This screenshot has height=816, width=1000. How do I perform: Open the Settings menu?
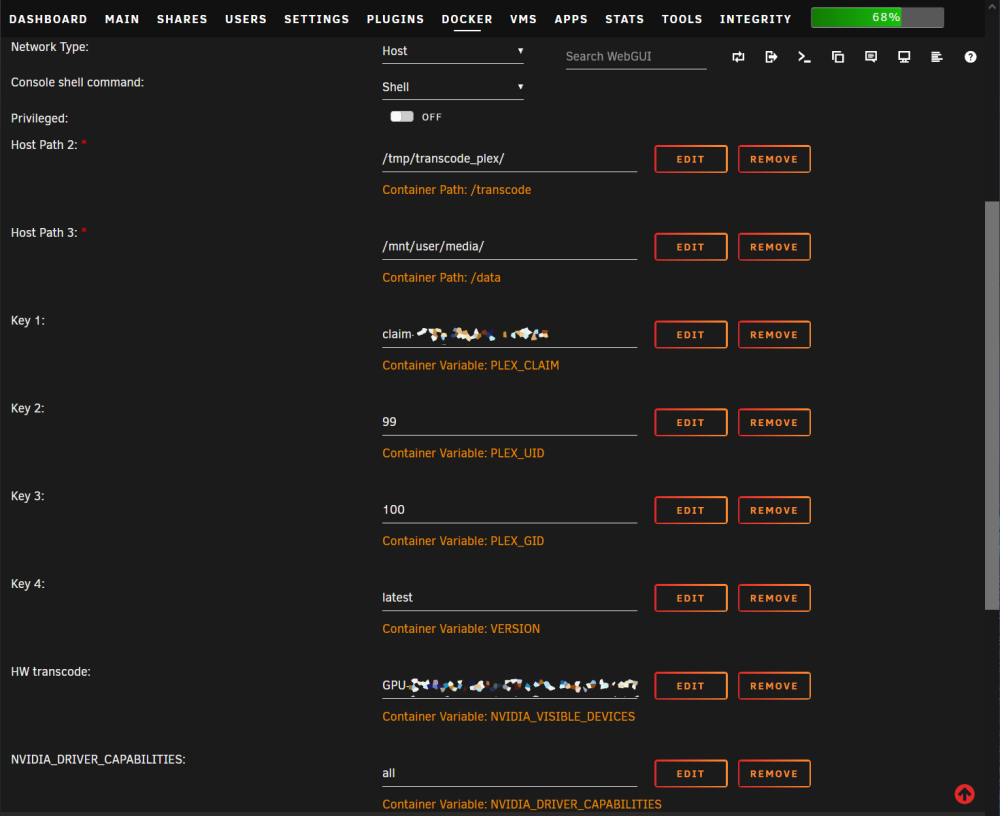coord(316,19)
